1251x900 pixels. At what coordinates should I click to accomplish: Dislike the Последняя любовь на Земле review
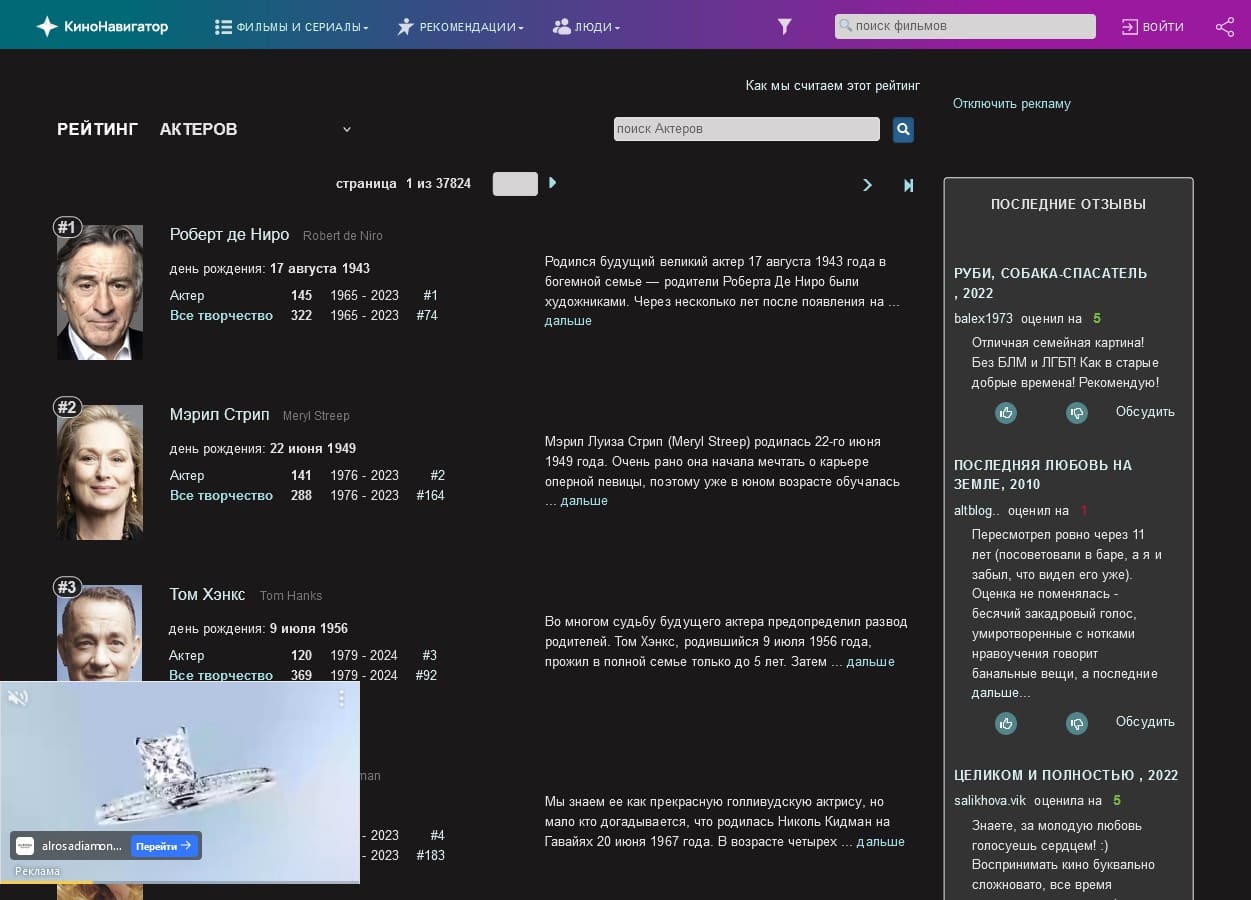[1076, 722]
